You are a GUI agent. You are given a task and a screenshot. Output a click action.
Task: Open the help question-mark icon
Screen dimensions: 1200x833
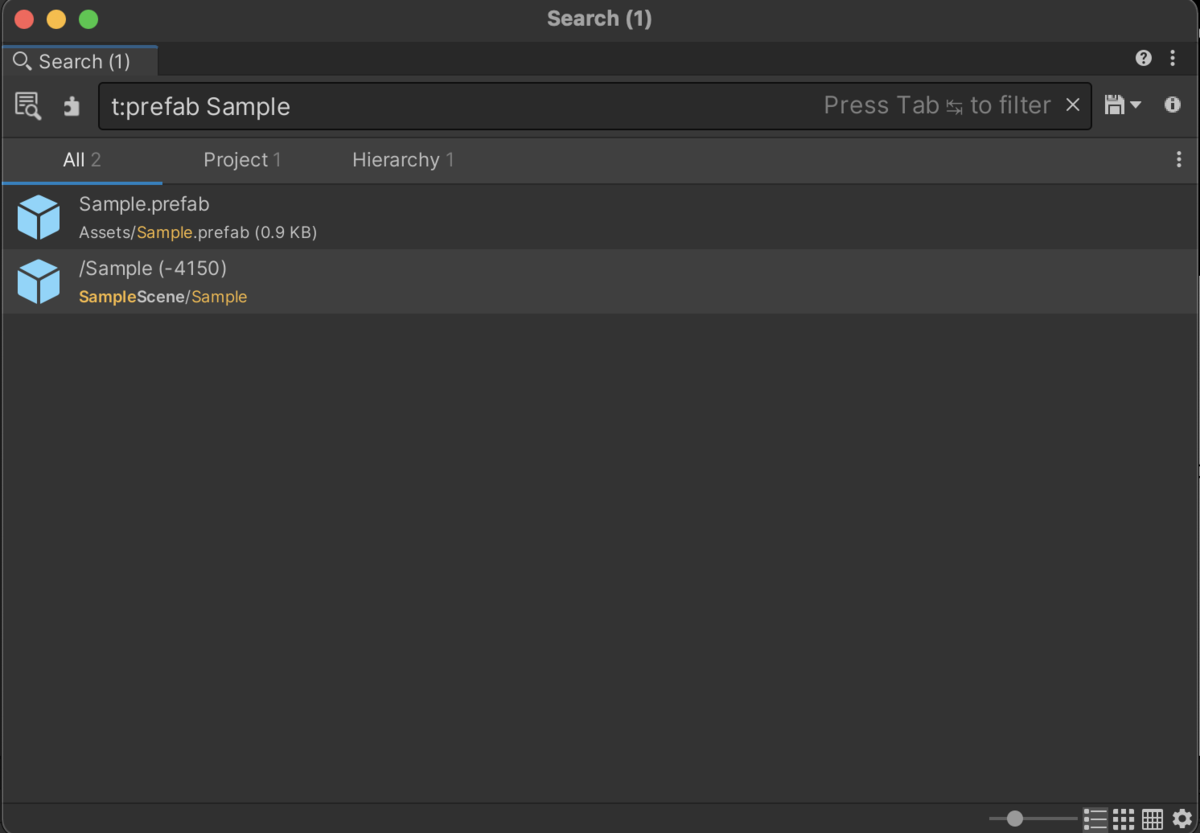1143,59
